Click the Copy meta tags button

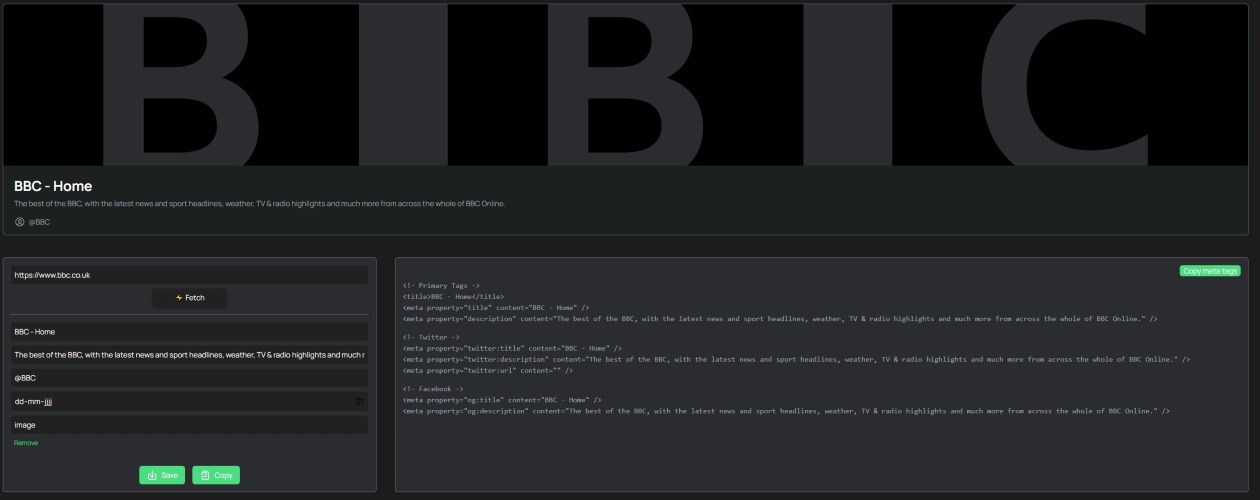point(1210,271)
